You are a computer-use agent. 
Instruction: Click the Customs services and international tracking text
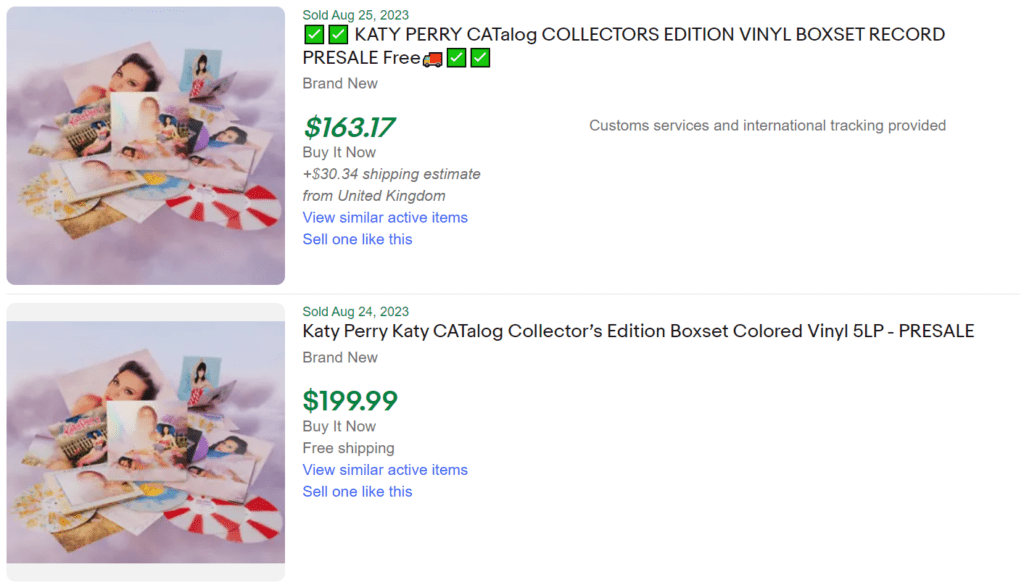(x=767, y=125)
